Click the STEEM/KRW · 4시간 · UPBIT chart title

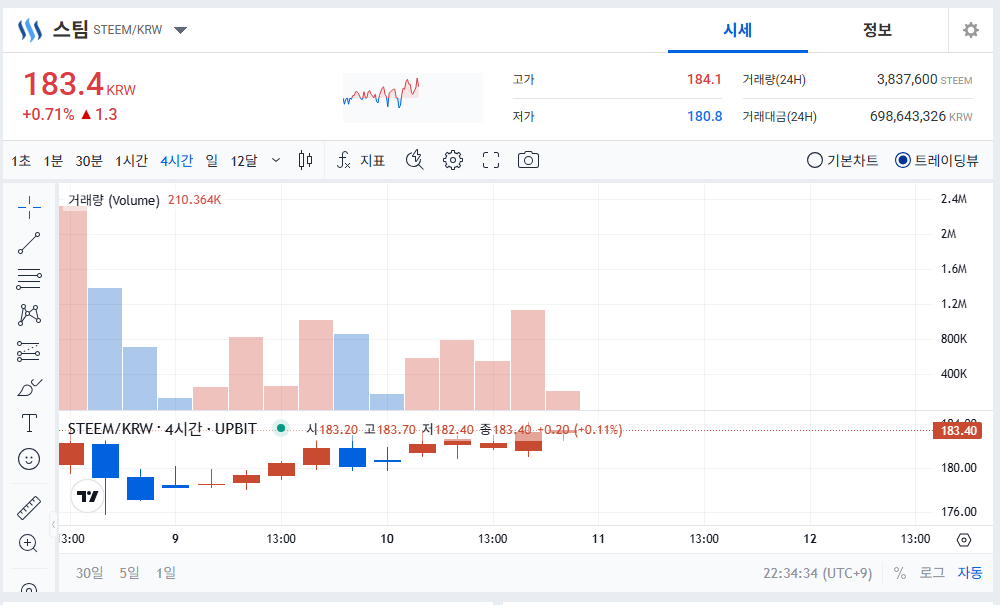pyautogui.click(x=162, y=428)
